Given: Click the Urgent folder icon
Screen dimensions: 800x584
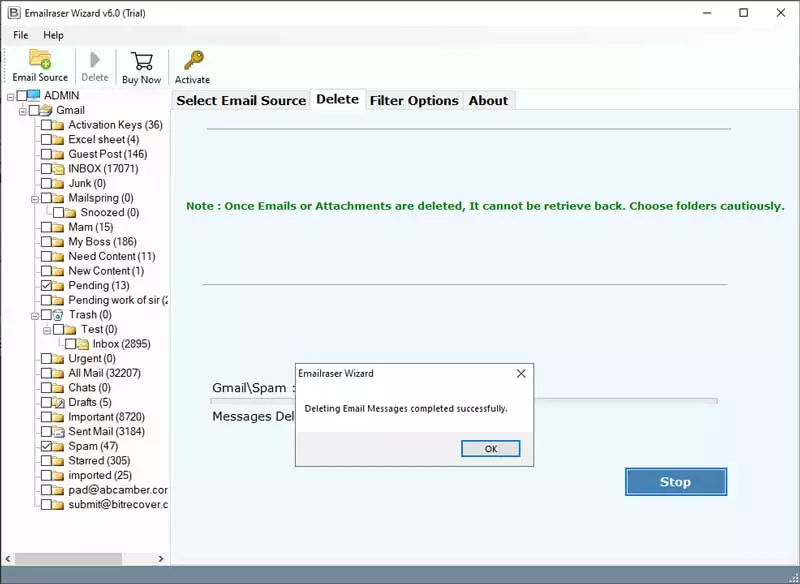Looking at the screenshot, I should click(58, 359).
